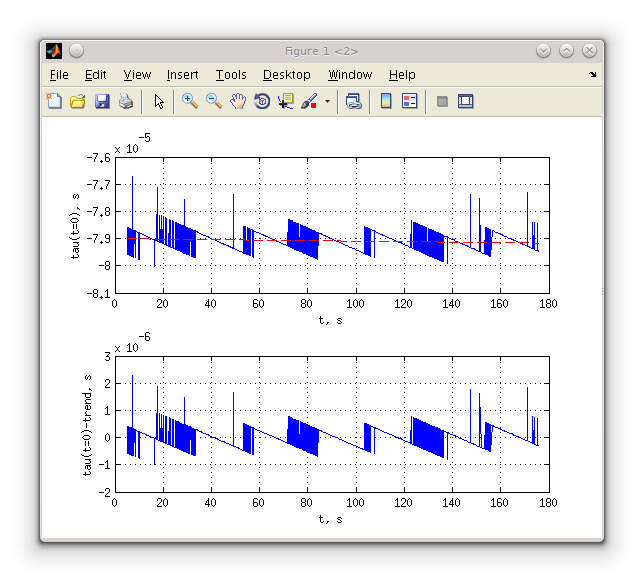Click the New Figure toolbar icon
The height and width of the screenshot is (582, 644).
[54, 101]
